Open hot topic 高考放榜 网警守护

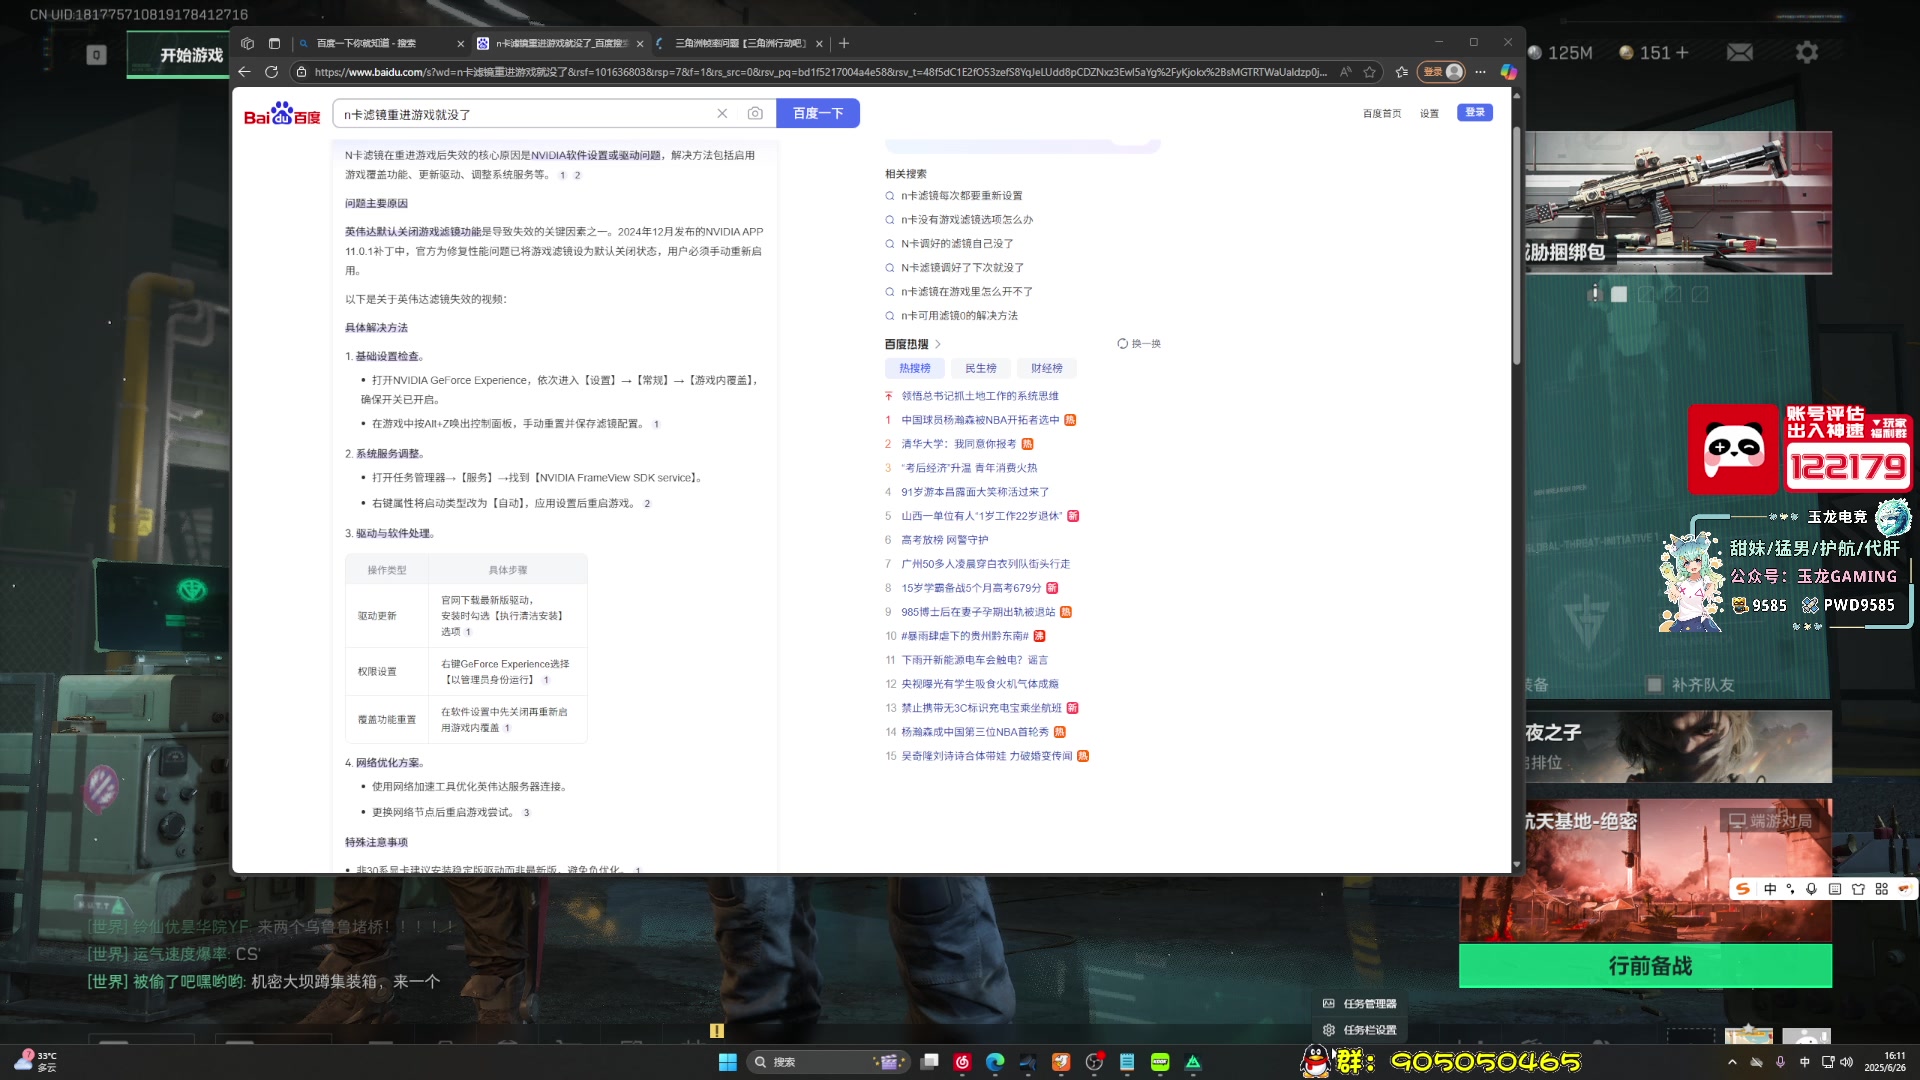click(x=944, y=540)
